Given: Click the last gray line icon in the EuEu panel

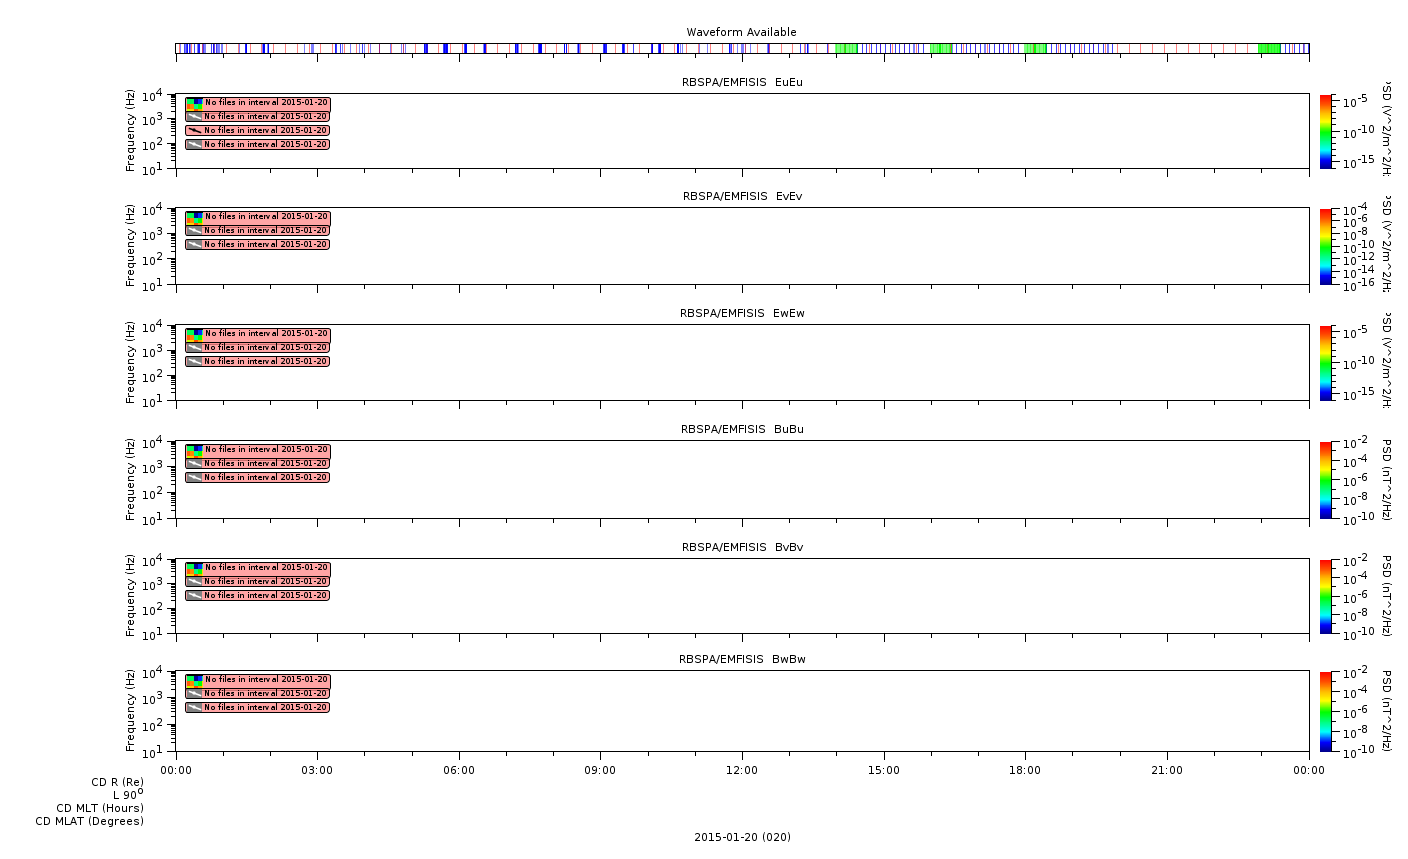Looking at the screenshot, I should pos(194,144).
